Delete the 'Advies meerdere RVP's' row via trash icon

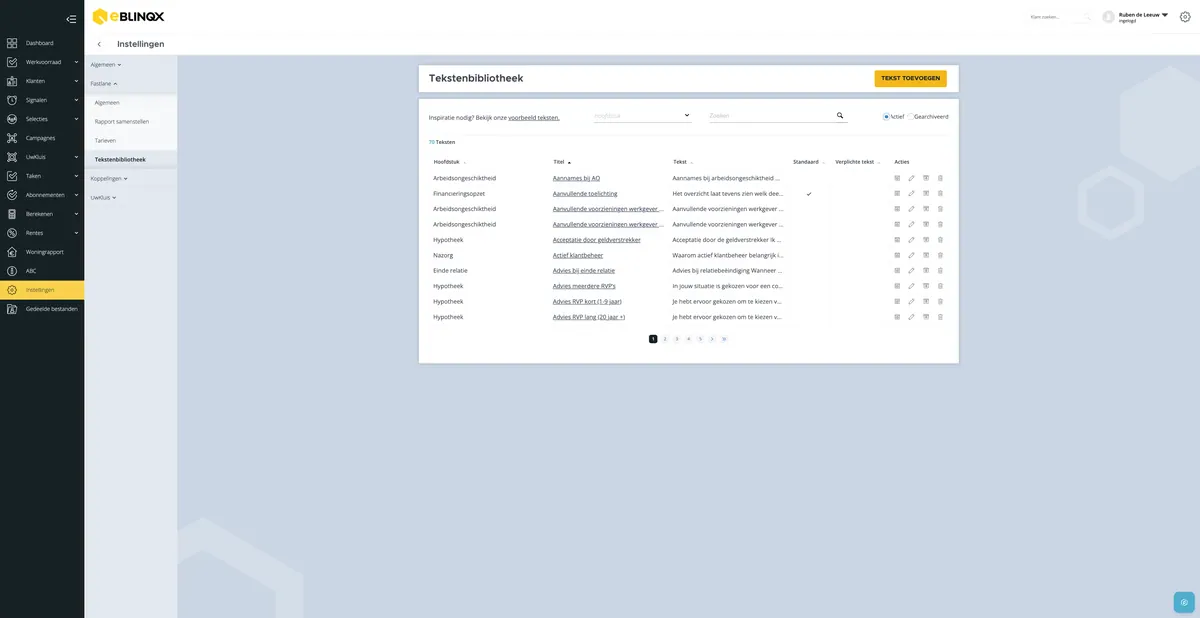click(940, 286)
